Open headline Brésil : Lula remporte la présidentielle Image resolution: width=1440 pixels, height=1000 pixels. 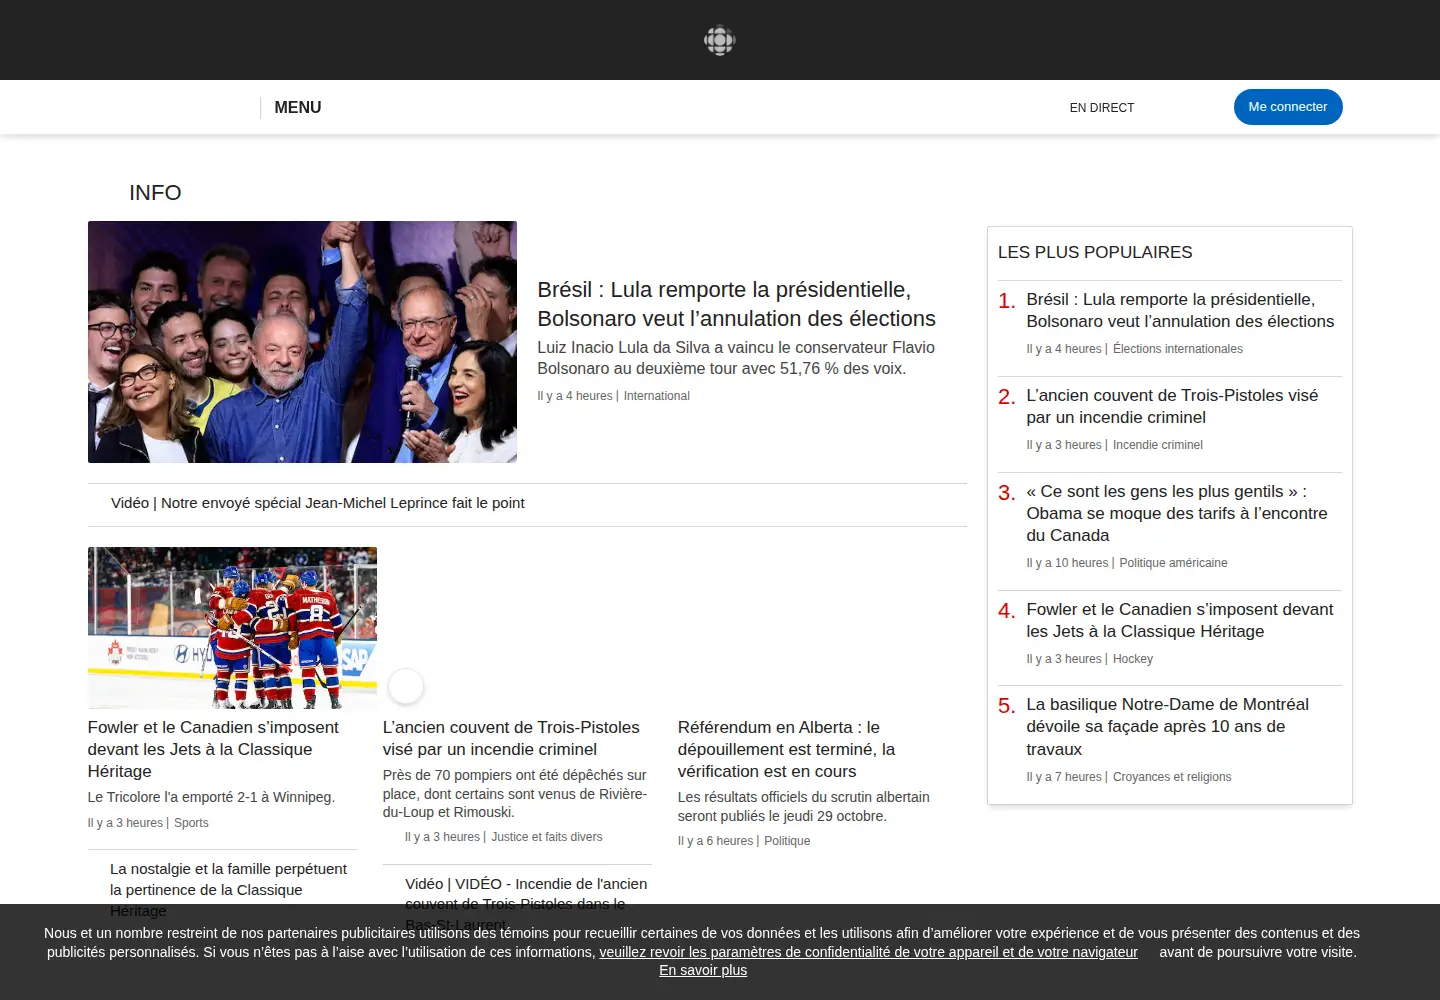pyautogui.click(x=736, y=304)
